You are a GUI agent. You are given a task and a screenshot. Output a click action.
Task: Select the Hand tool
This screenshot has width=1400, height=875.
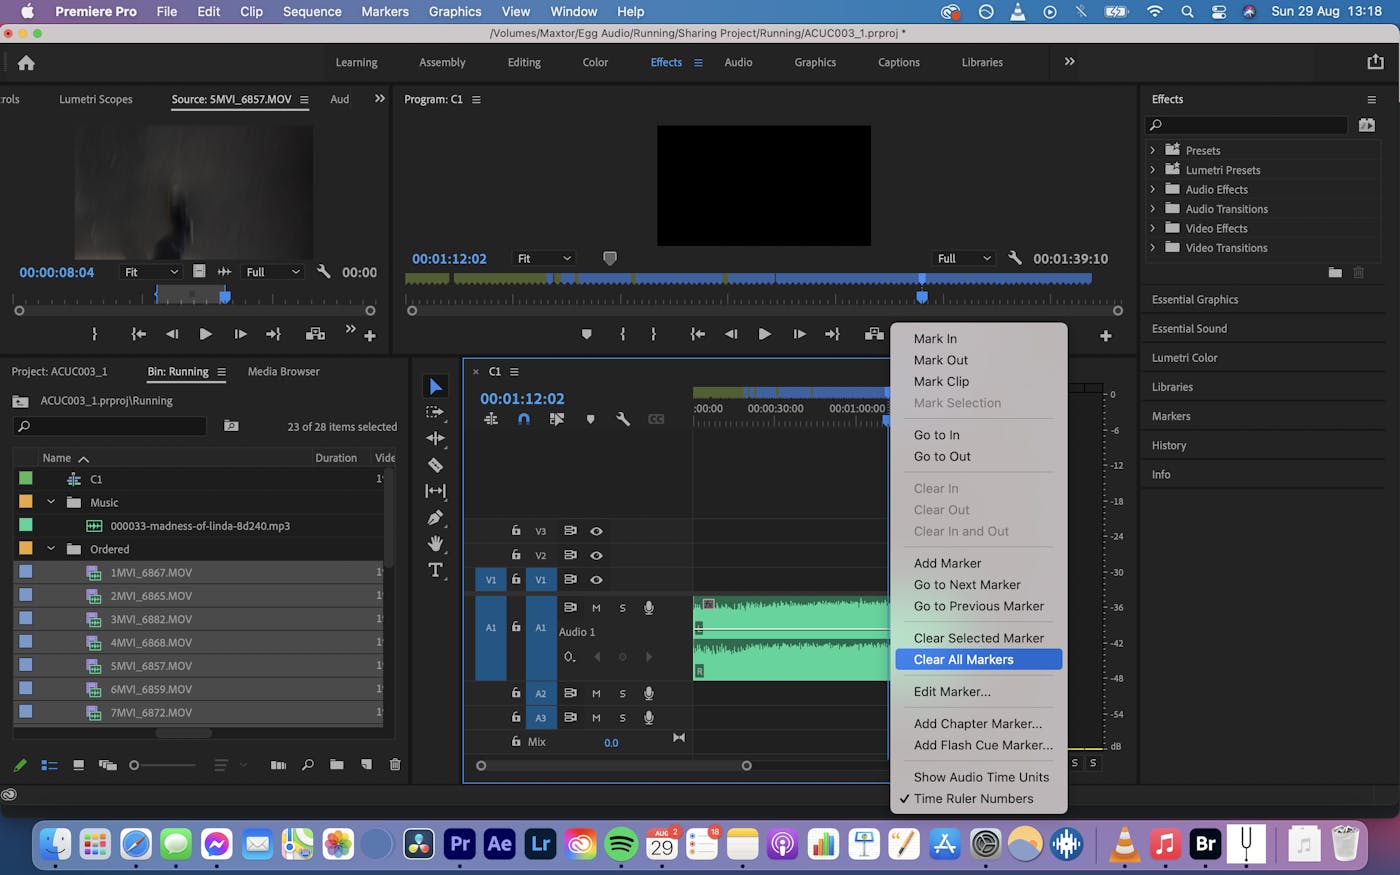pyautogui.click(x=435, y=543)
